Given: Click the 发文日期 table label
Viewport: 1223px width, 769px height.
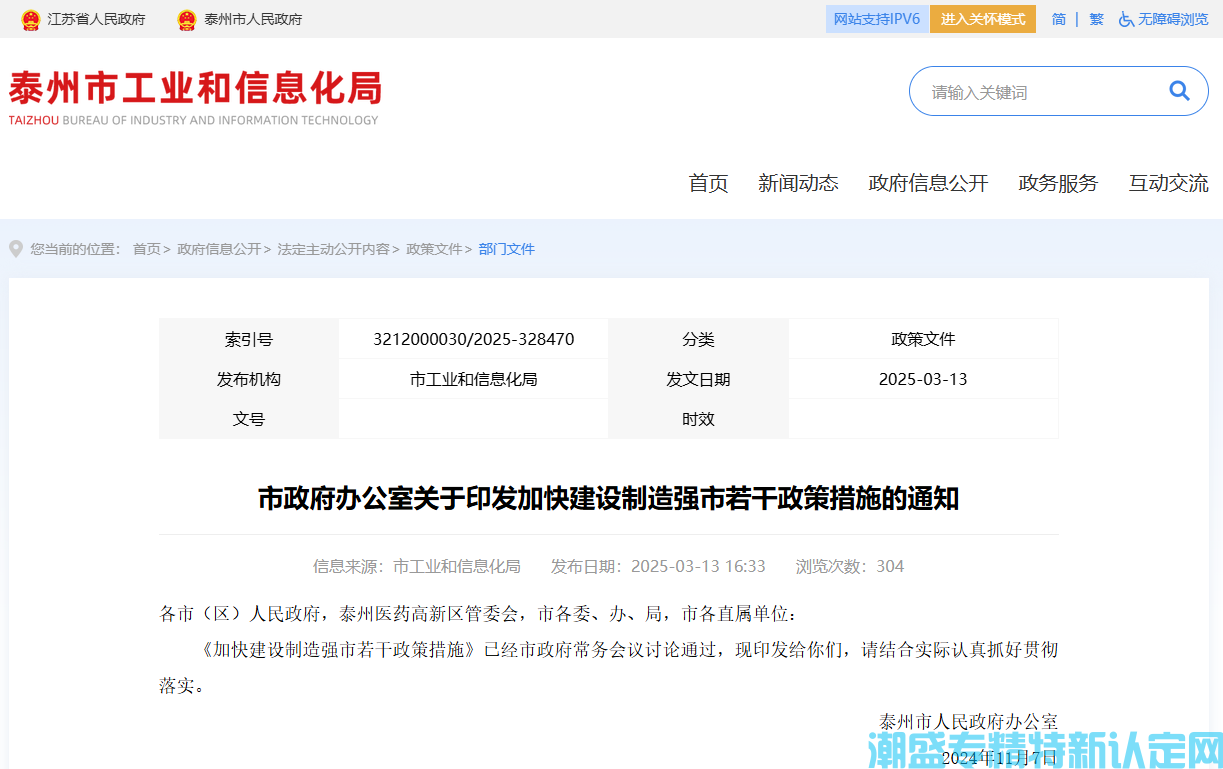Looking at the screenshot, I should click(698, 379).
